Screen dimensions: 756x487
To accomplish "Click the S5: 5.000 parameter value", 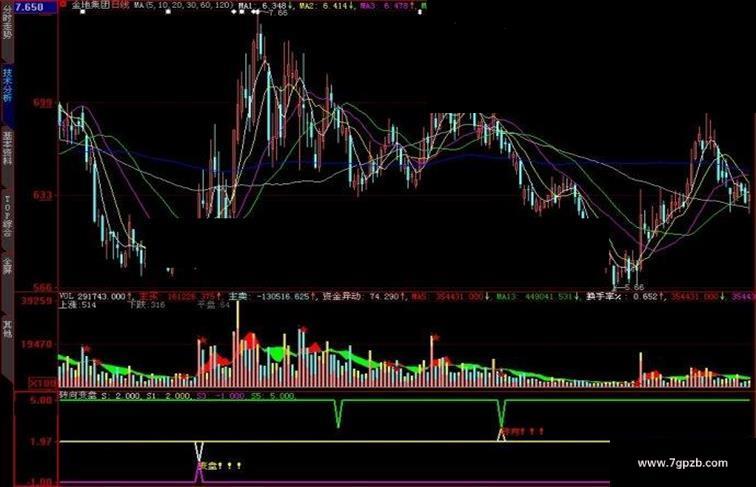I will click(273, 396).
